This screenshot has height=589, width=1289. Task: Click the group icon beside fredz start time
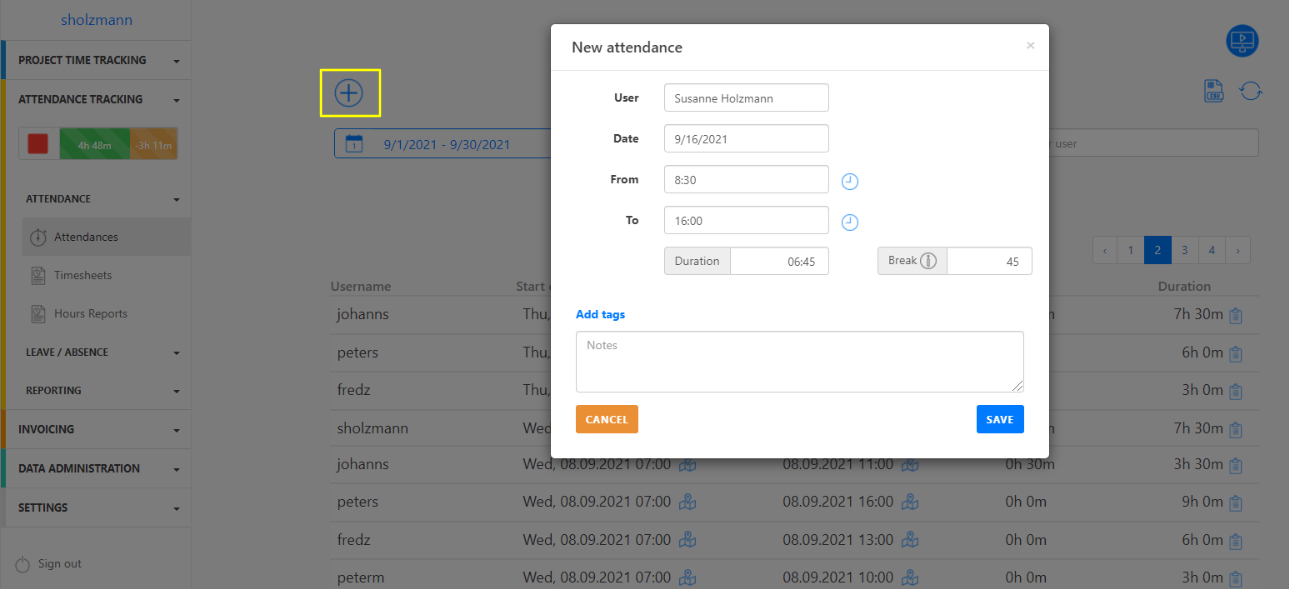click(x=687, y=540)
